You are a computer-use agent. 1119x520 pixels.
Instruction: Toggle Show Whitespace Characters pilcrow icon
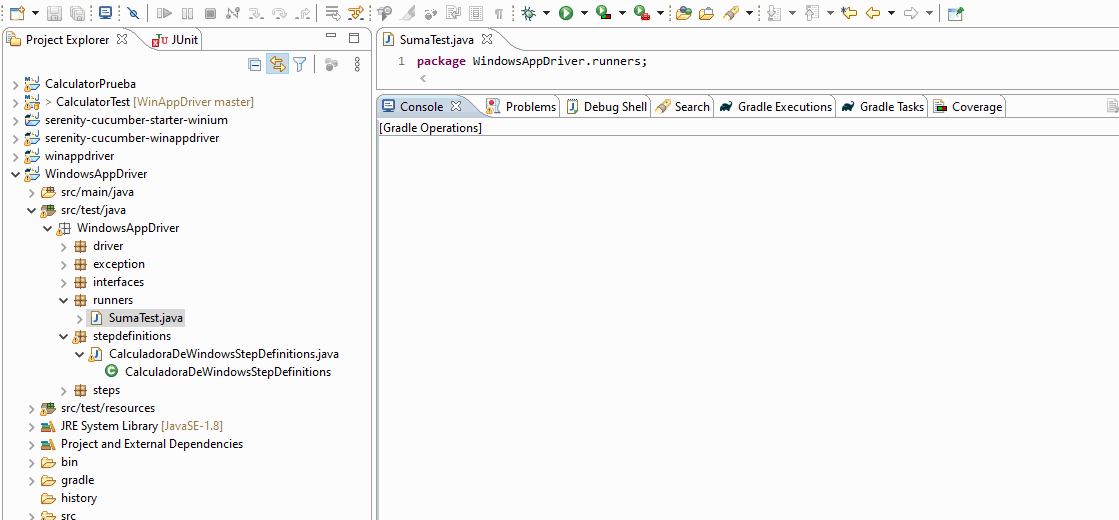498,13
